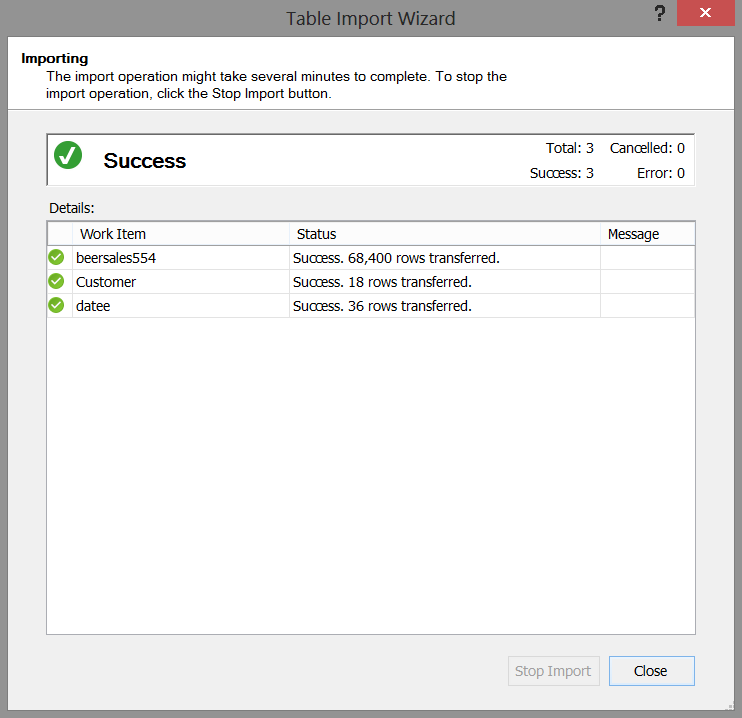Select the Customer work item row
Image resolution: width=742 pixels, height=718 pixels.
[x=106, y=282]
